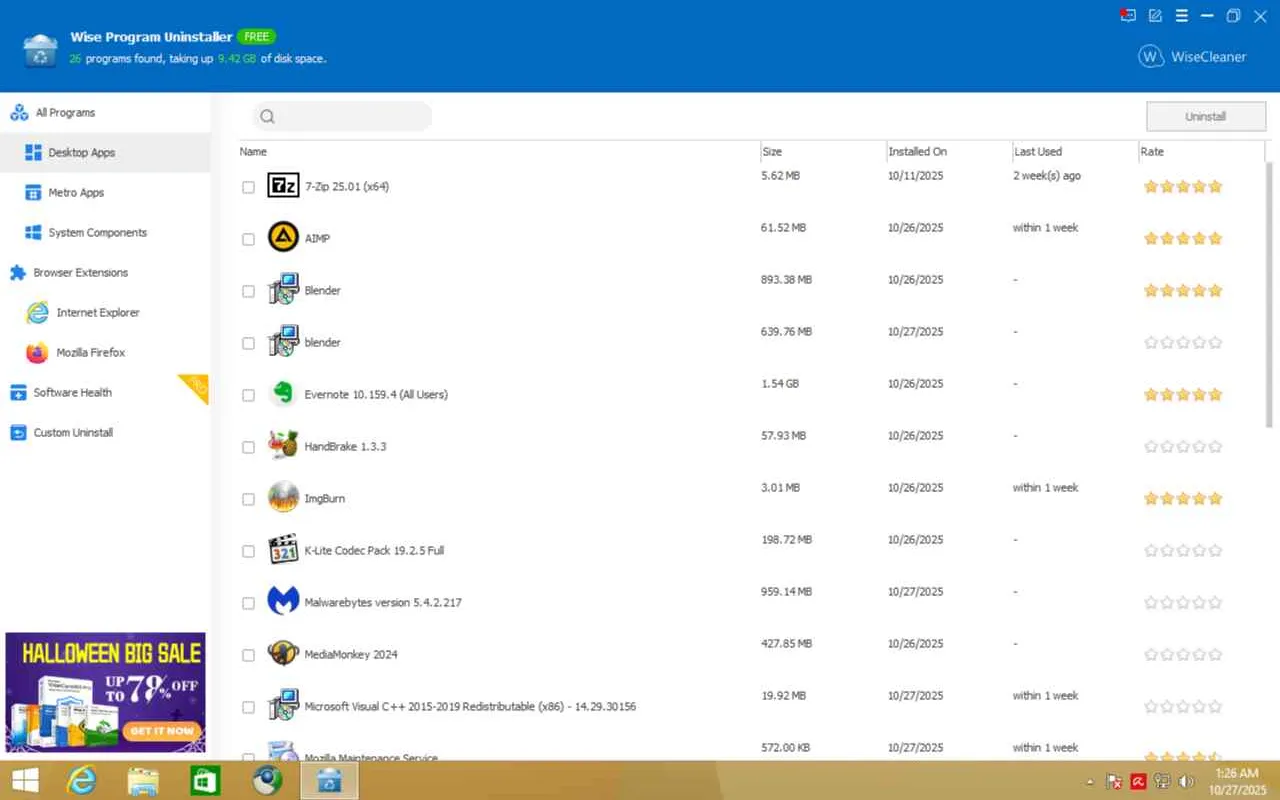Tick the HandBrake 1.3.3 checkbox

click(249, 447)
